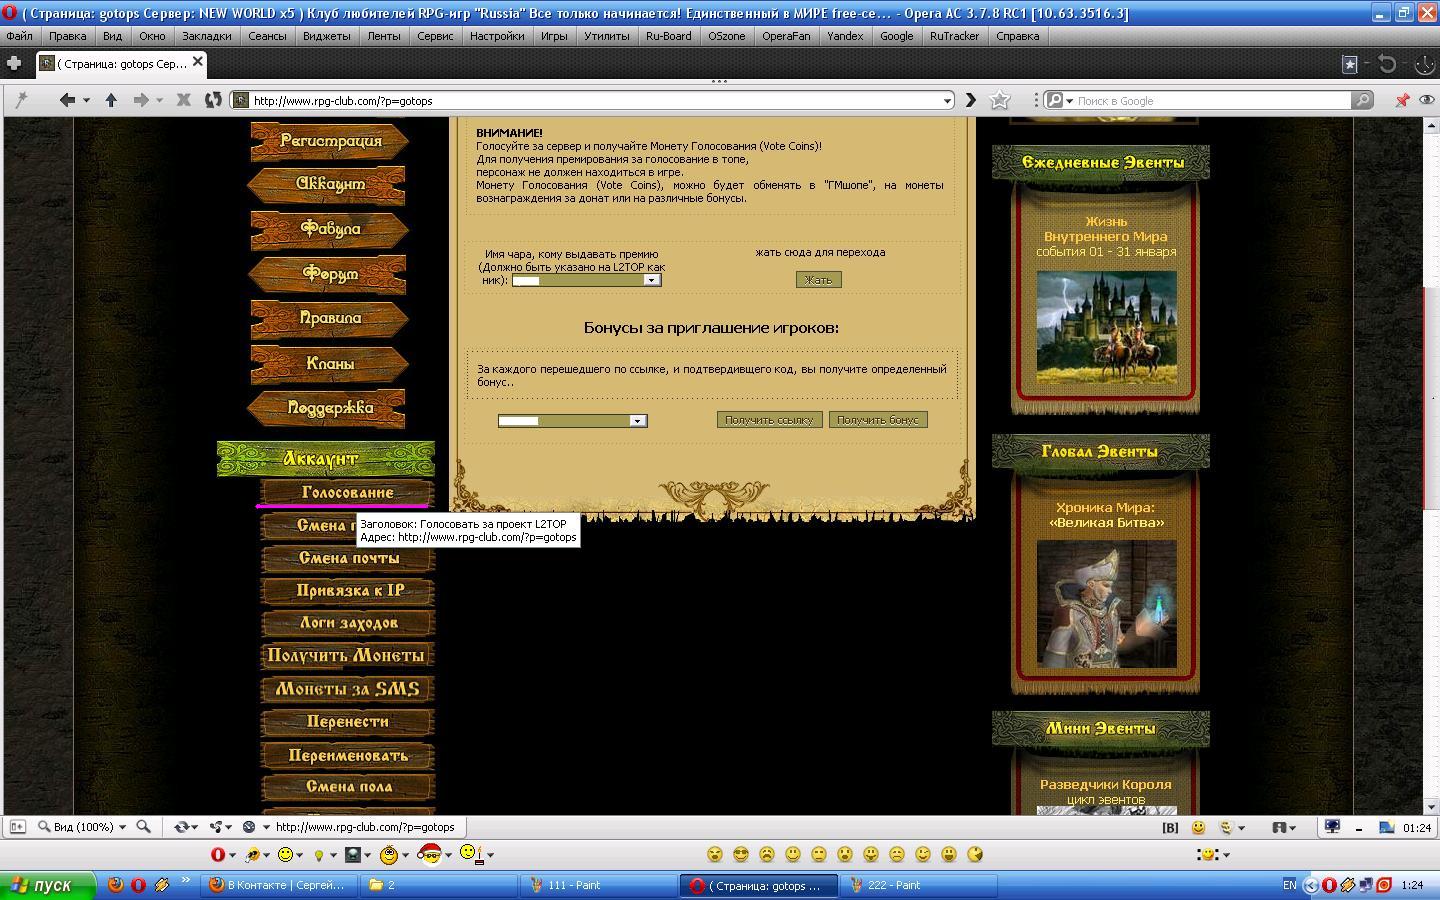The image size is (1440, 900).
Task: Click the Santa hat smiley icon
Action: [430, 854]
